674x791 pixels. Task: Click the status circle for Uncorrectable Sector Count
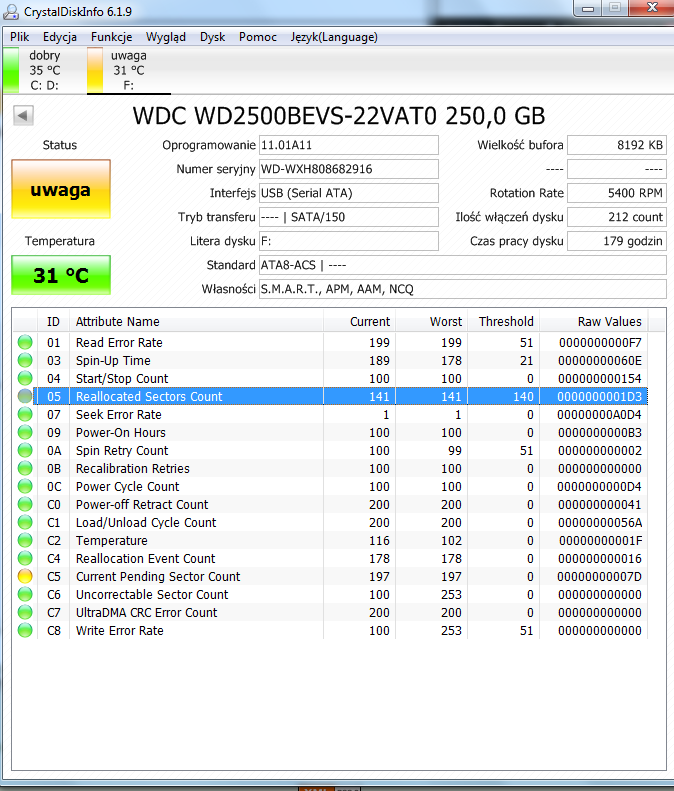[25, 594]
